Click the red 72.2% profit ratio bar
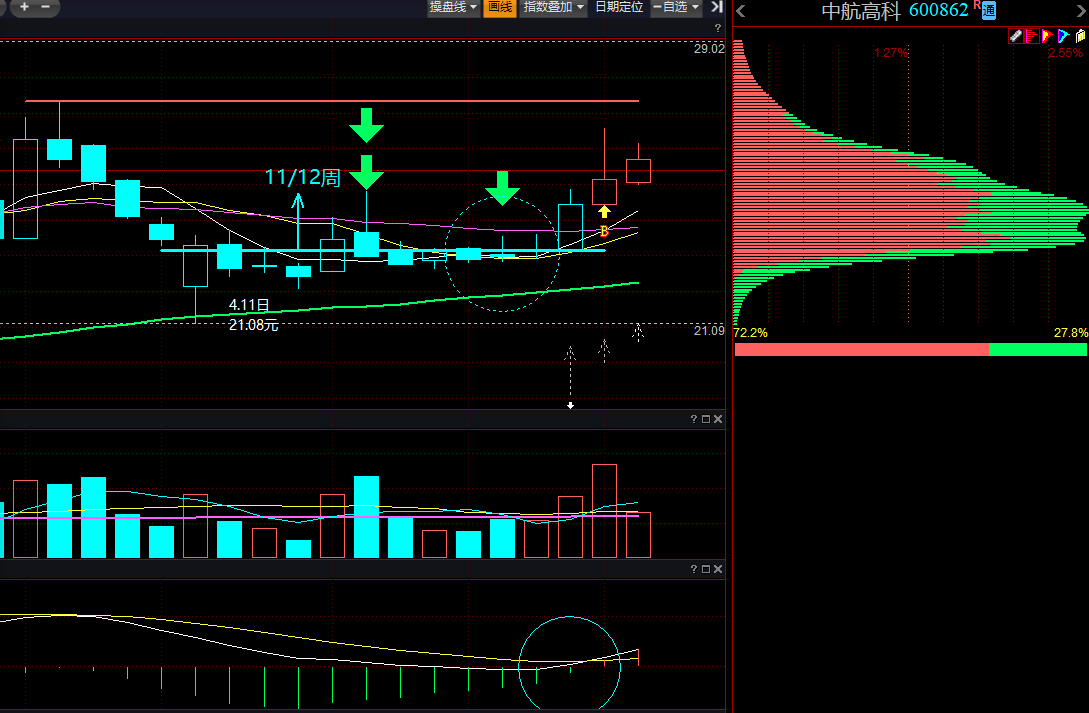Viewport: 1089px width, 713px height. coord(861,349)
